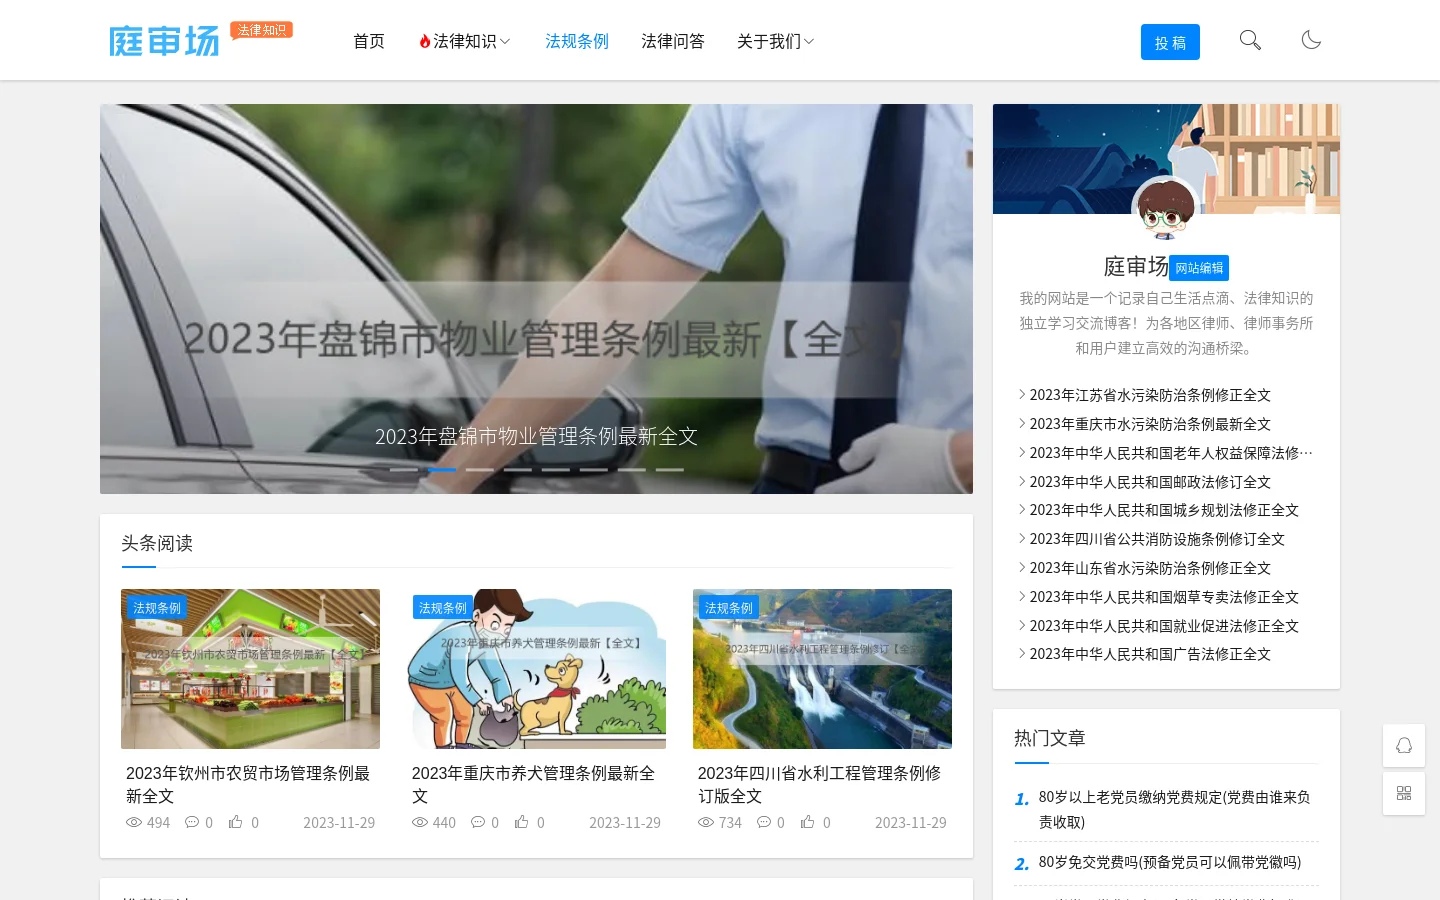This screenshot has width=1440, height=900.
Task: Open sidebar link 中华人民共和国广告法修正全文
Action: [x=1150, y=654]
